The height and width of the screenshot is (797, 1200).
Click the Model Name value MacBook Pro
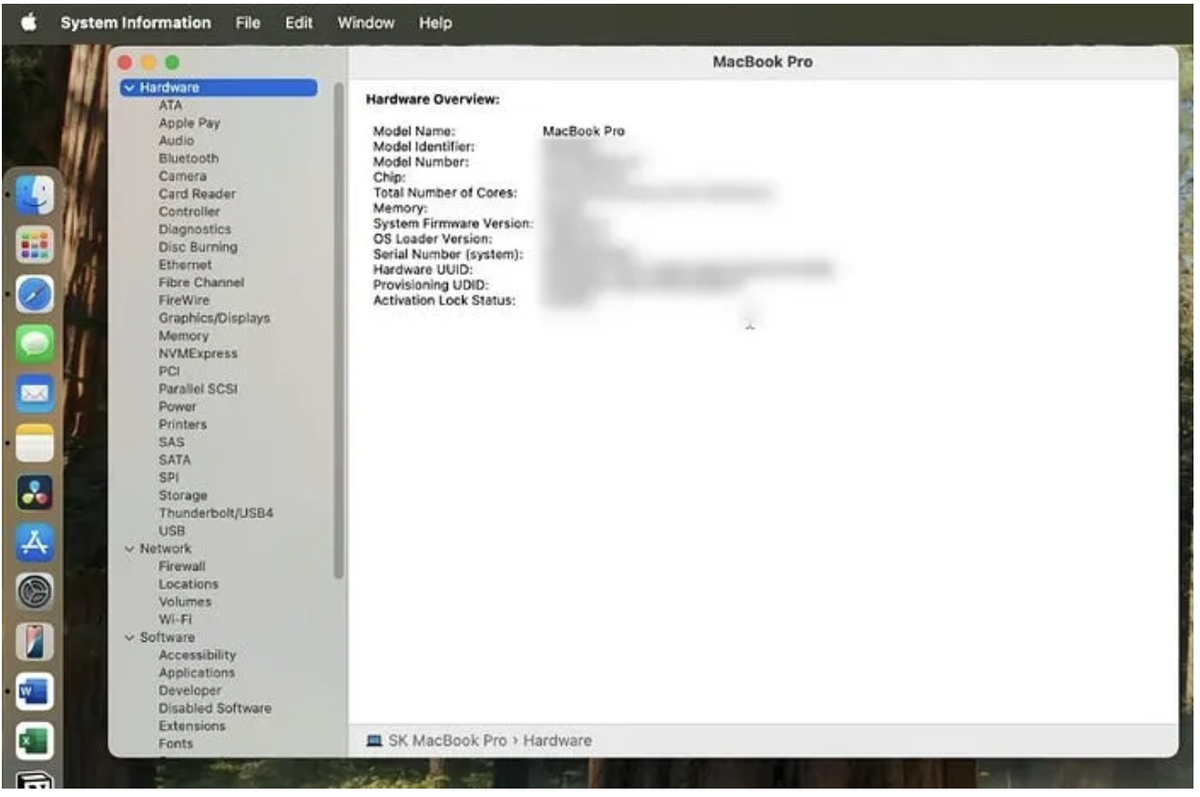[x=584, y=131]
